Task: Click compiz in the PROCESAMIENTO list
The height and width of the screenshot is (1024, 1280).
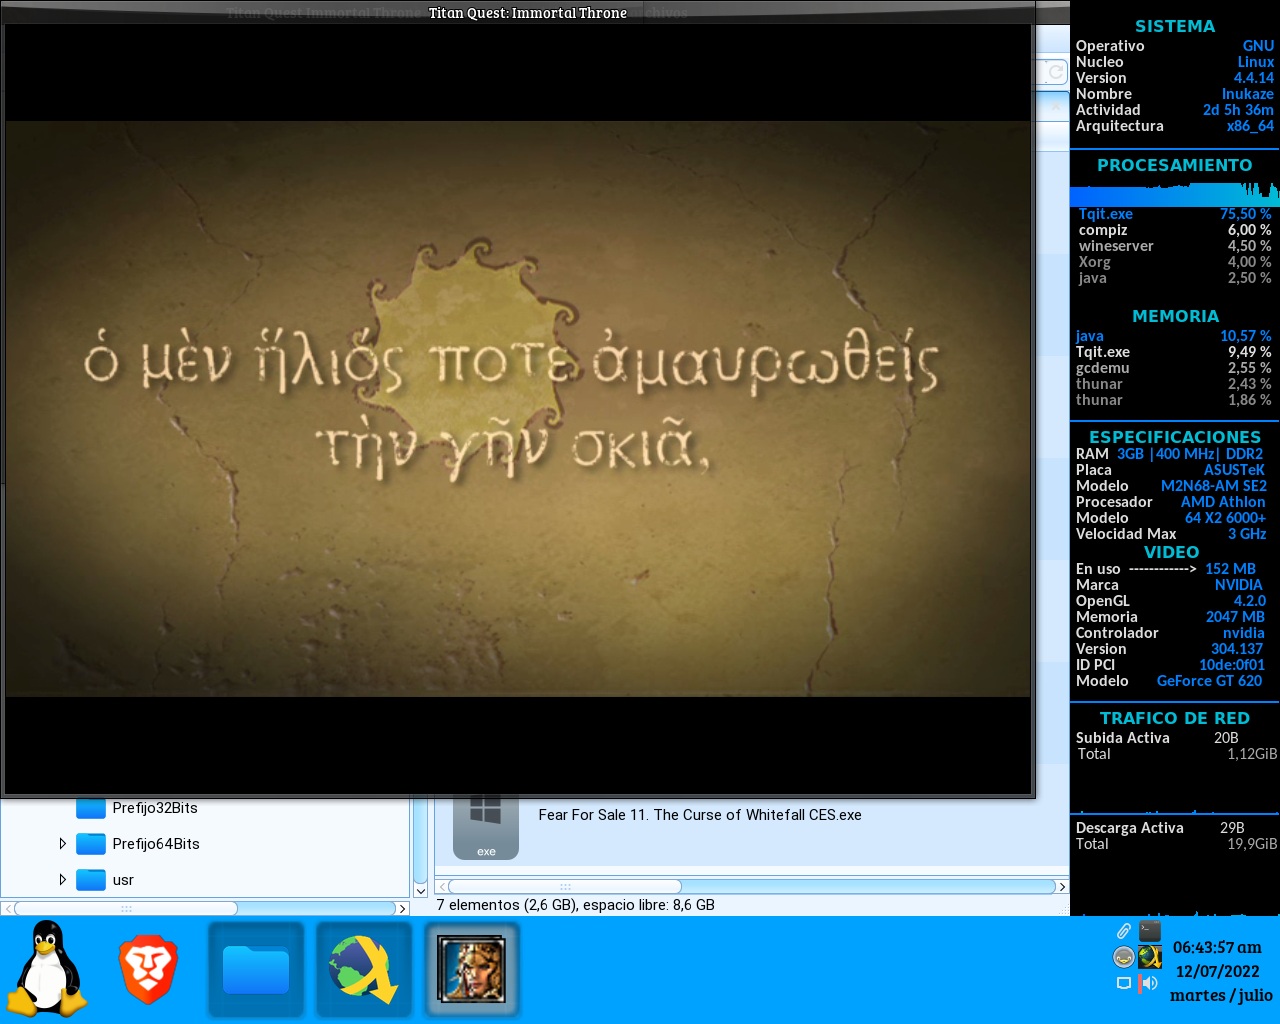Action: point(1102,230)
